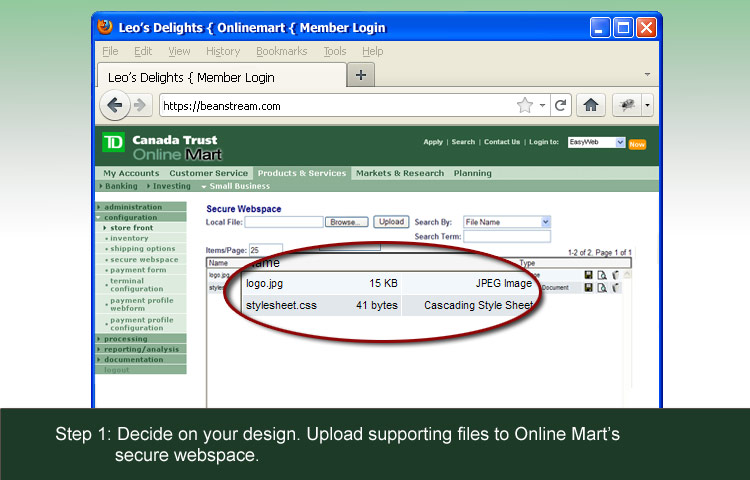
Task: Open a new tab with the plus button
Action: pyautogui.click(x=361, y=75)
